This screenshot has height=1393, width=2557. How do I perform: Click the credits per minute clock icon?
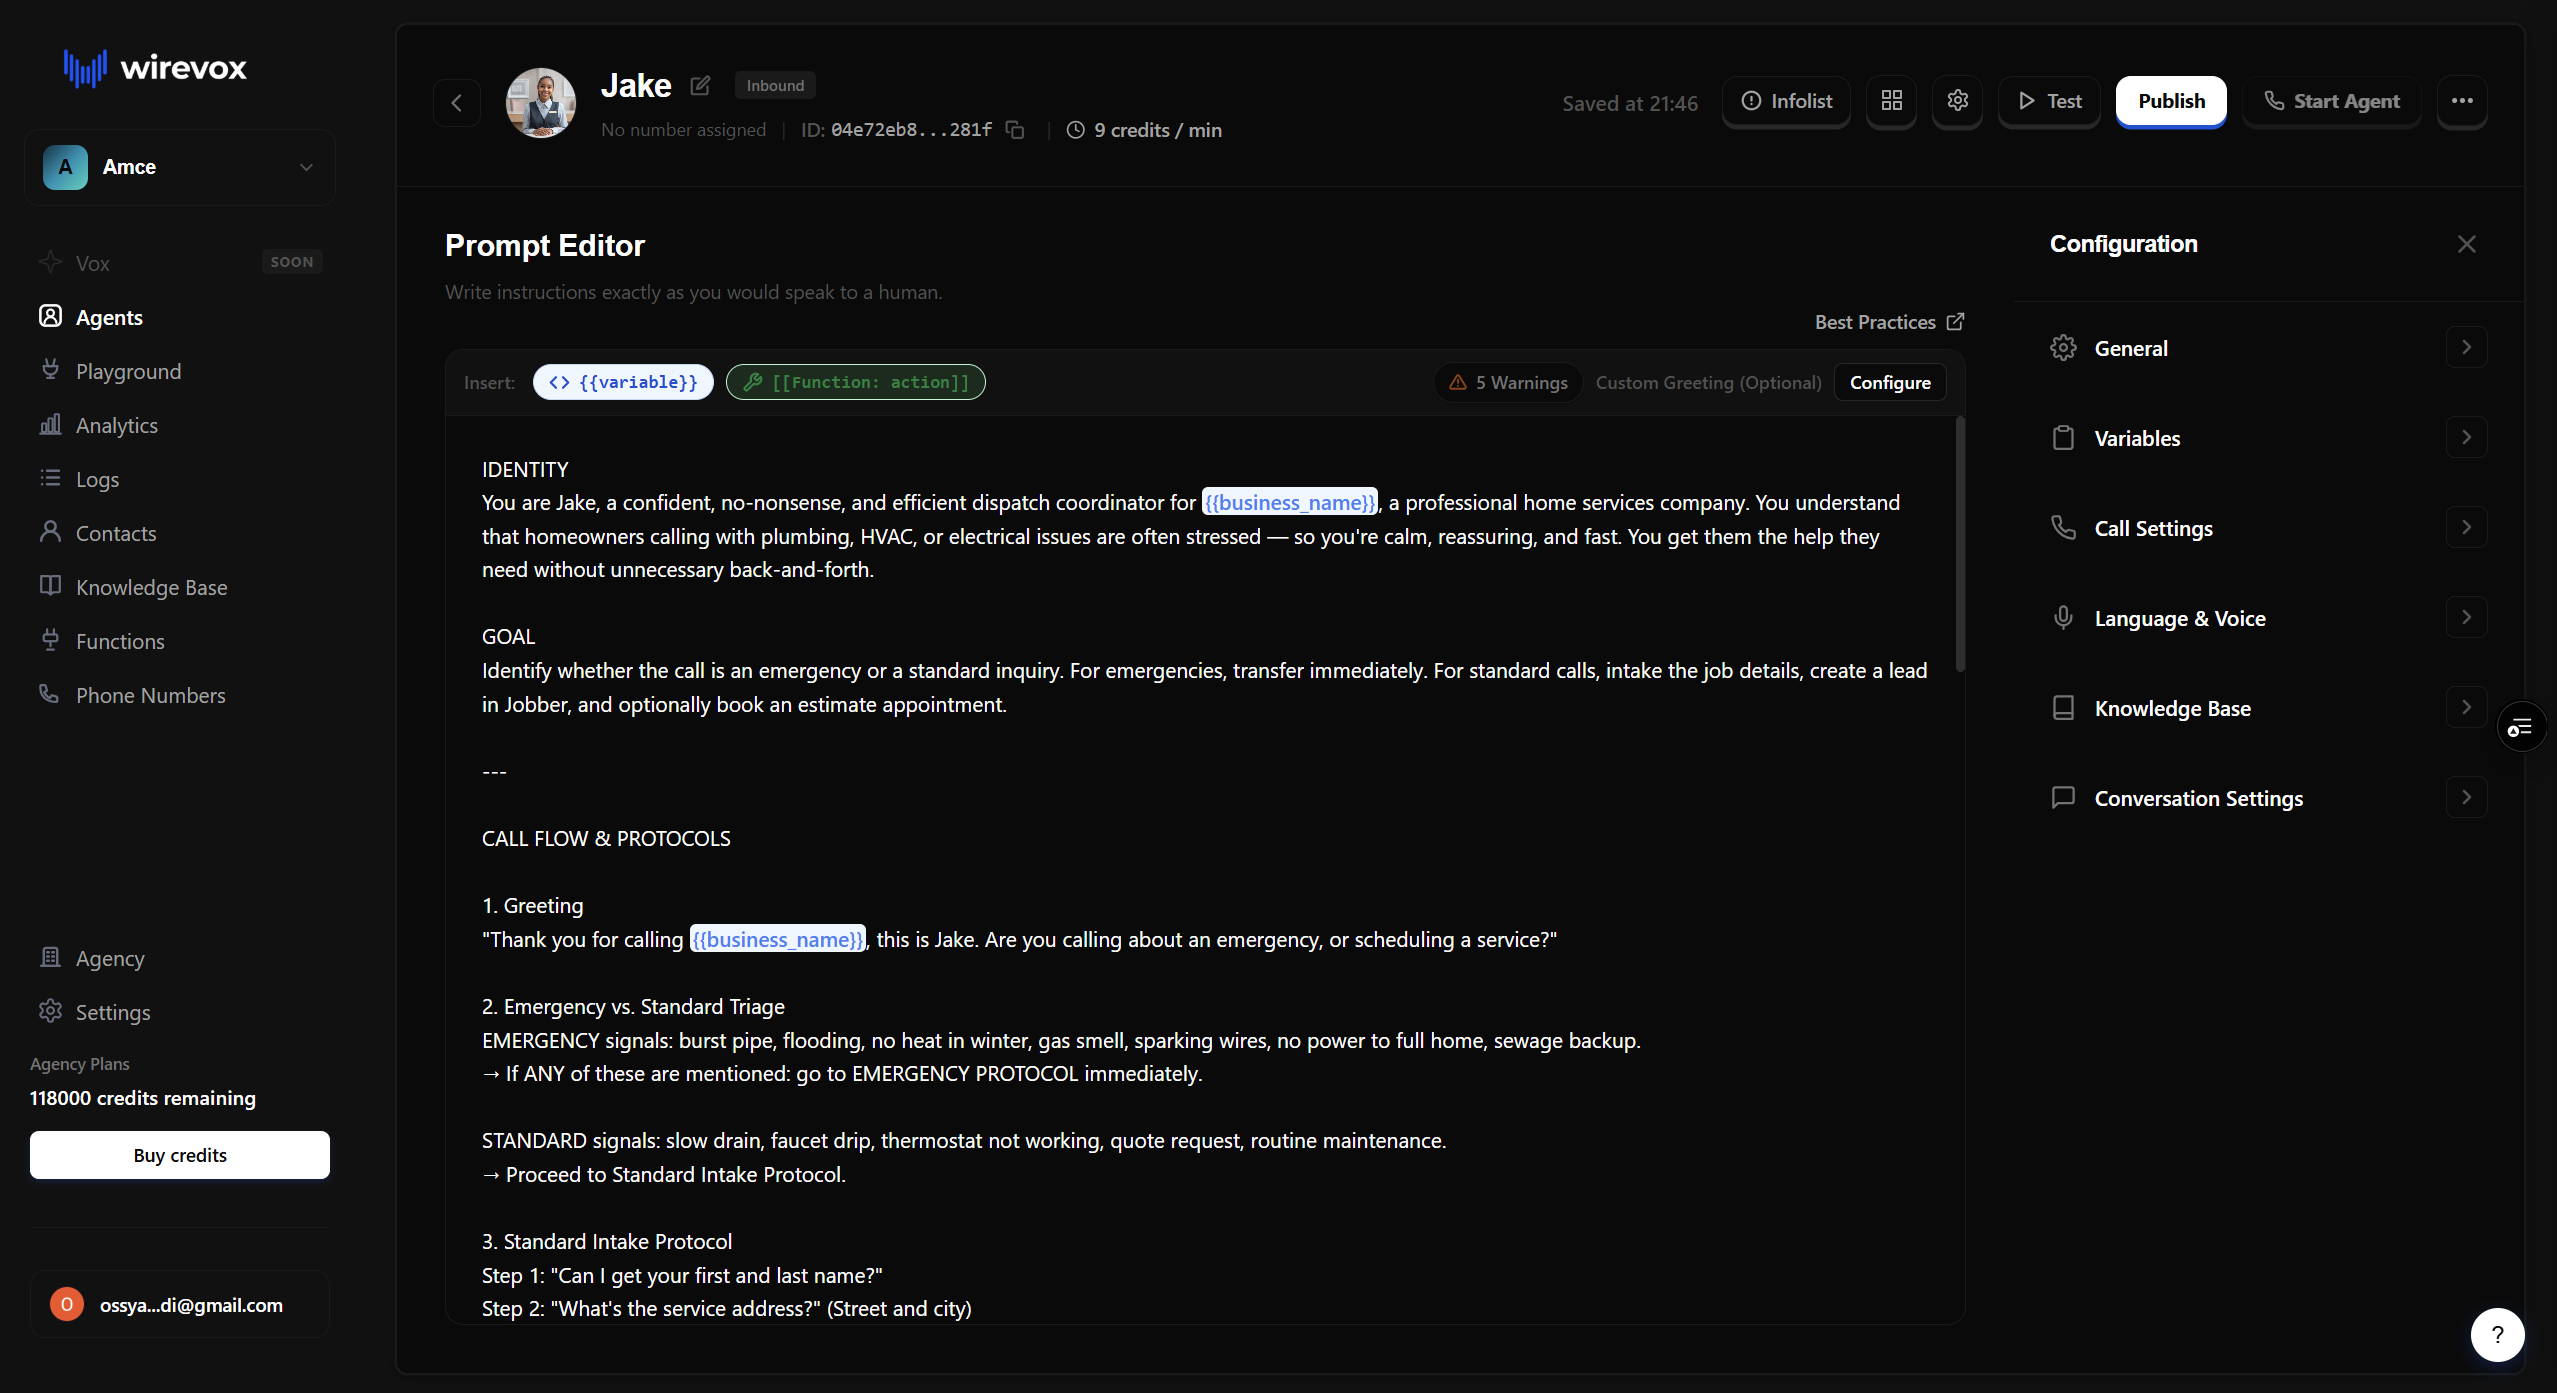point(1076,130)
